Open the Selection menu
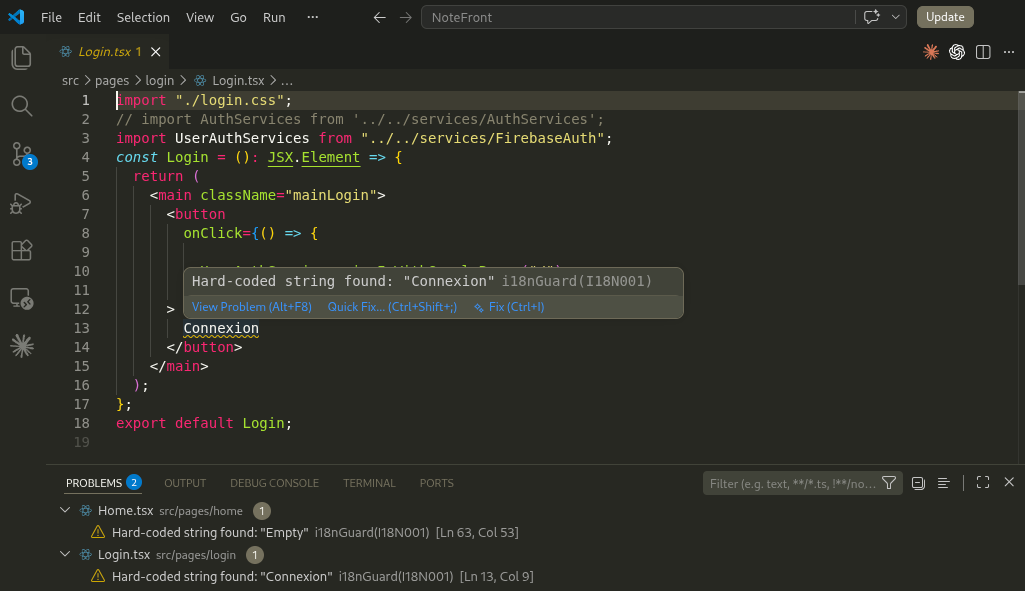The height and width of the screenshot is (591, 1025). [x=143, y=18]
